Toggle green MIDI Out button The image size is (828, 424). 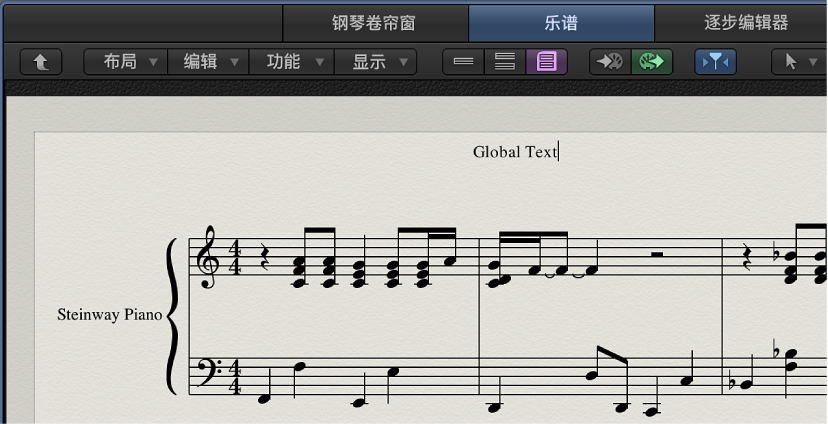coord(652,62)
